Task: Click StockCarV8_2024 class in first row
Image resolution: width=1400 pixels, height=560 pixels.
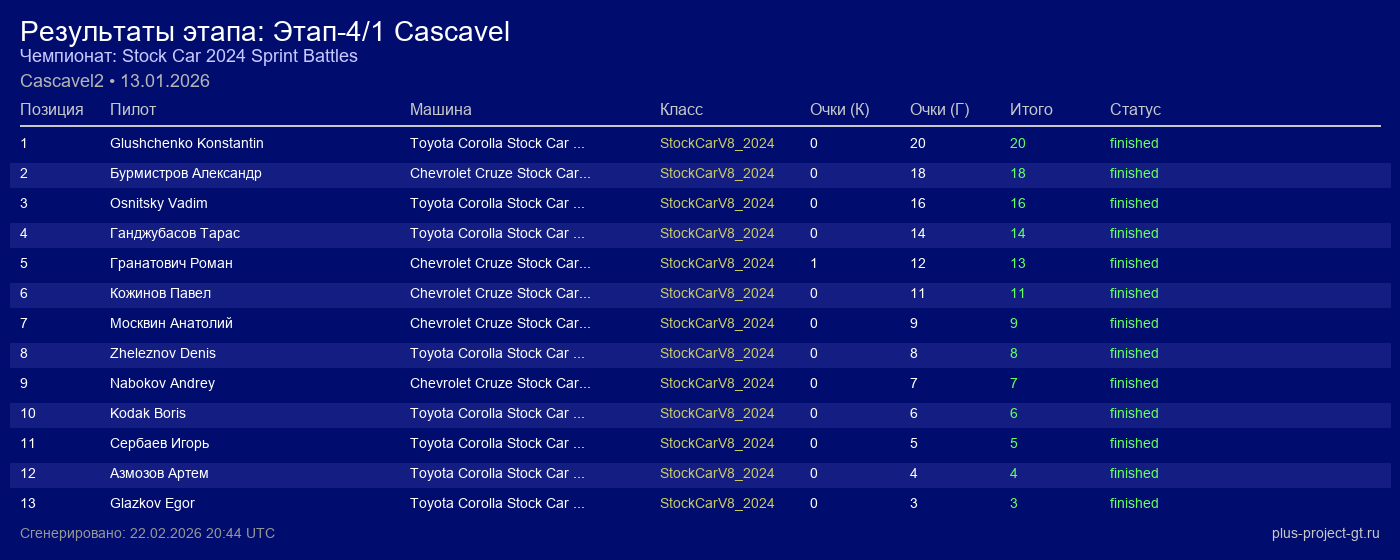Action: tap(717, 143)
